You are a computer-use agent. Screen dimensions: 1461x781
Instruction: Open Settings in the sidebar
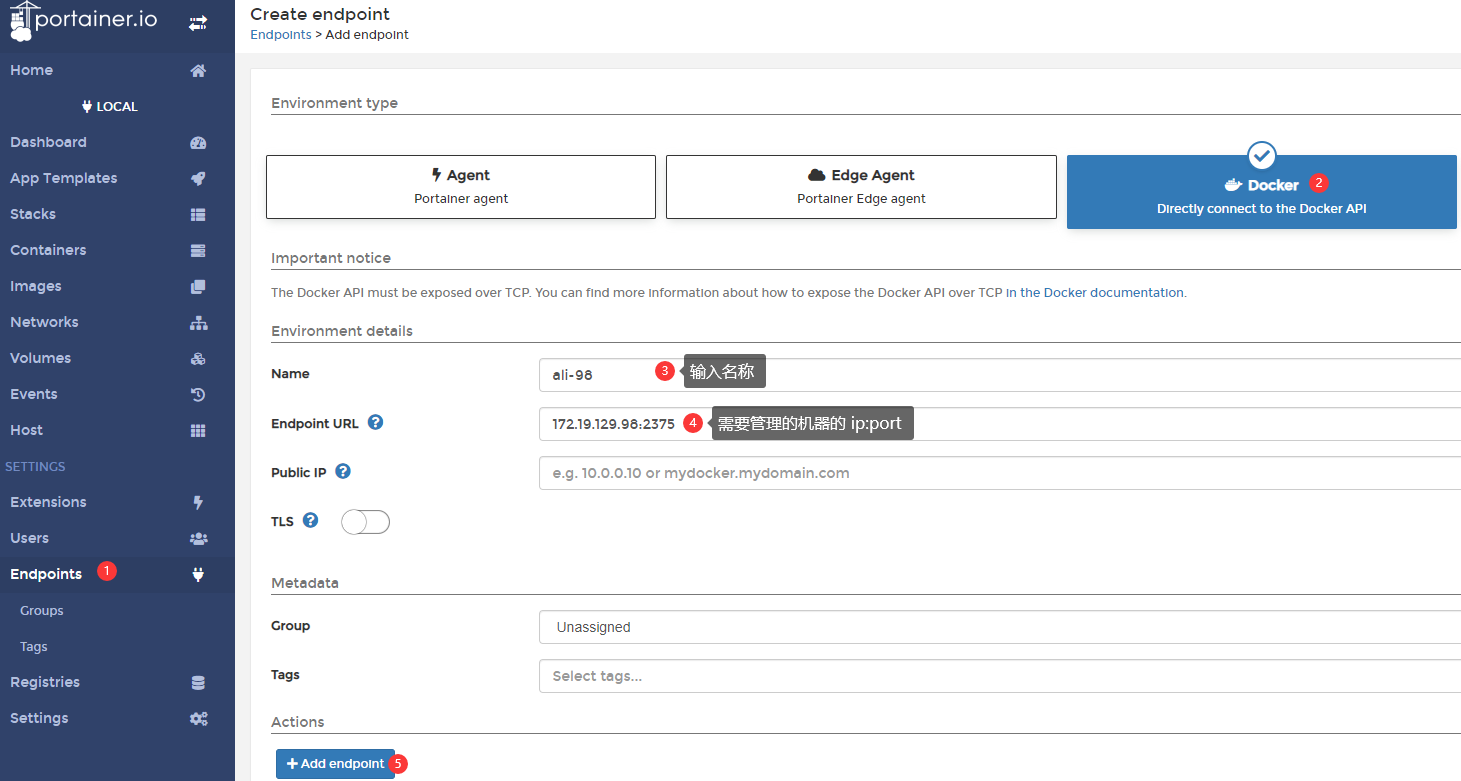click(117, 718)
